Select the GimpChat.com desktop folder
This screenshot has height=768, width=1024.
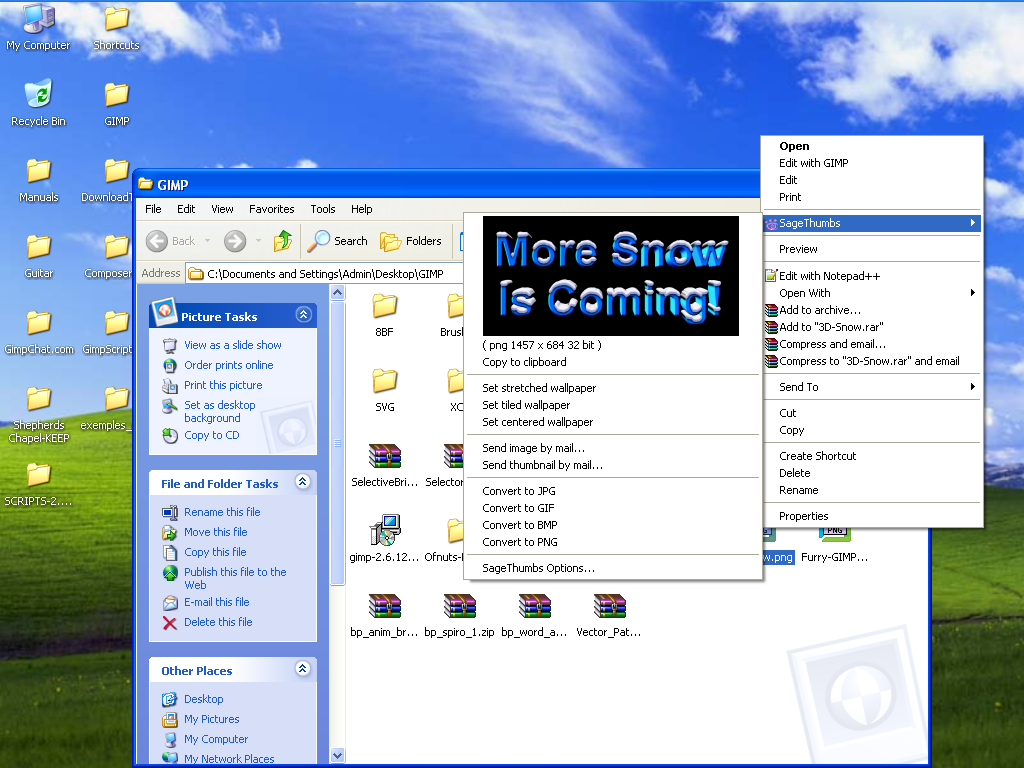click(39, 332)
